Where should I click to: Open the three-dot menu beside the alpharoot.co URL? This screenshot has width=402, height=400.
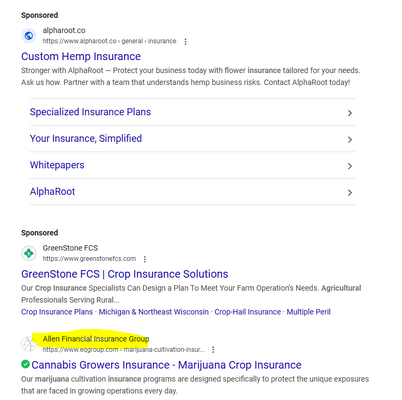pos(185,42)
